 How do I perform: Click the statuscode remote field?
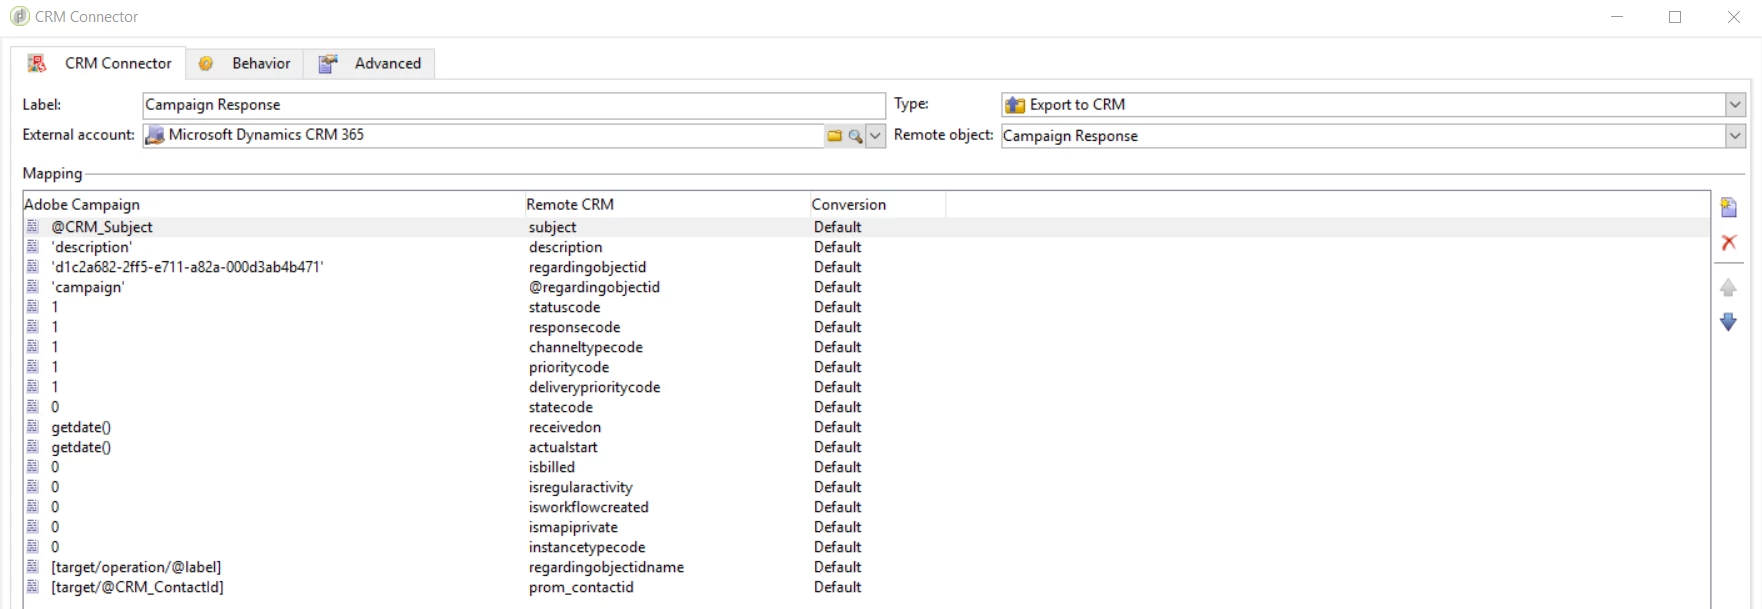(x=565, y=307)
